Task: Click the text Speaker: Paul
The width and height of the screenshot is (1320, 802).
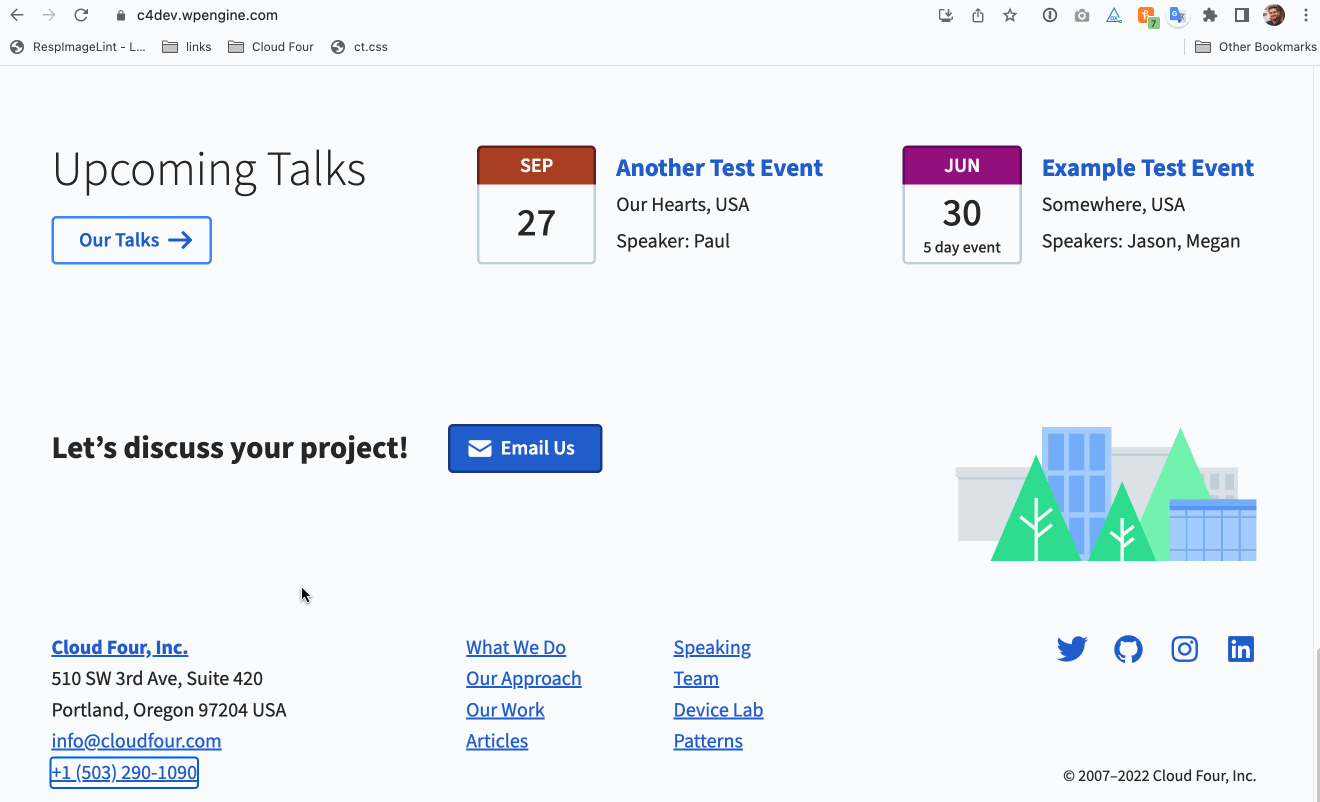Action: click(673, 241)
